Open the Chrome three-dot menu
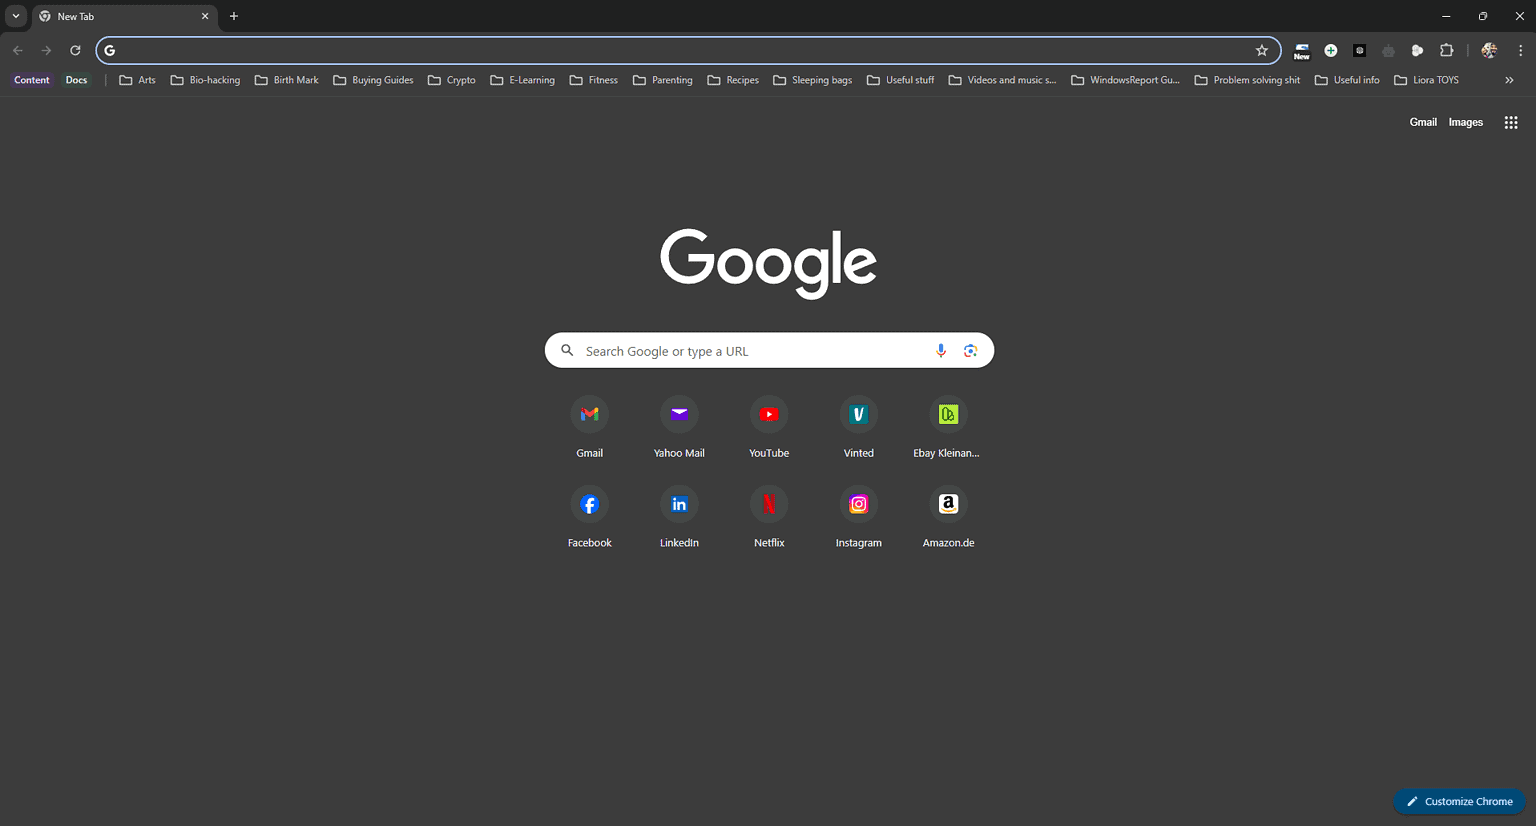This screenshot has width=1536, height=826. point(1522,50)
